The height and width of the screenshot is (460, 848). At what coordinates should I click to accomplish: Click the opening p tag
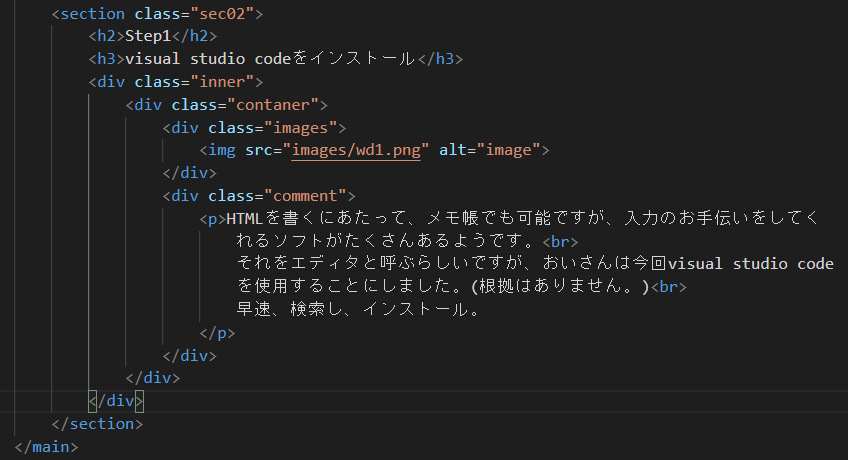213,219
